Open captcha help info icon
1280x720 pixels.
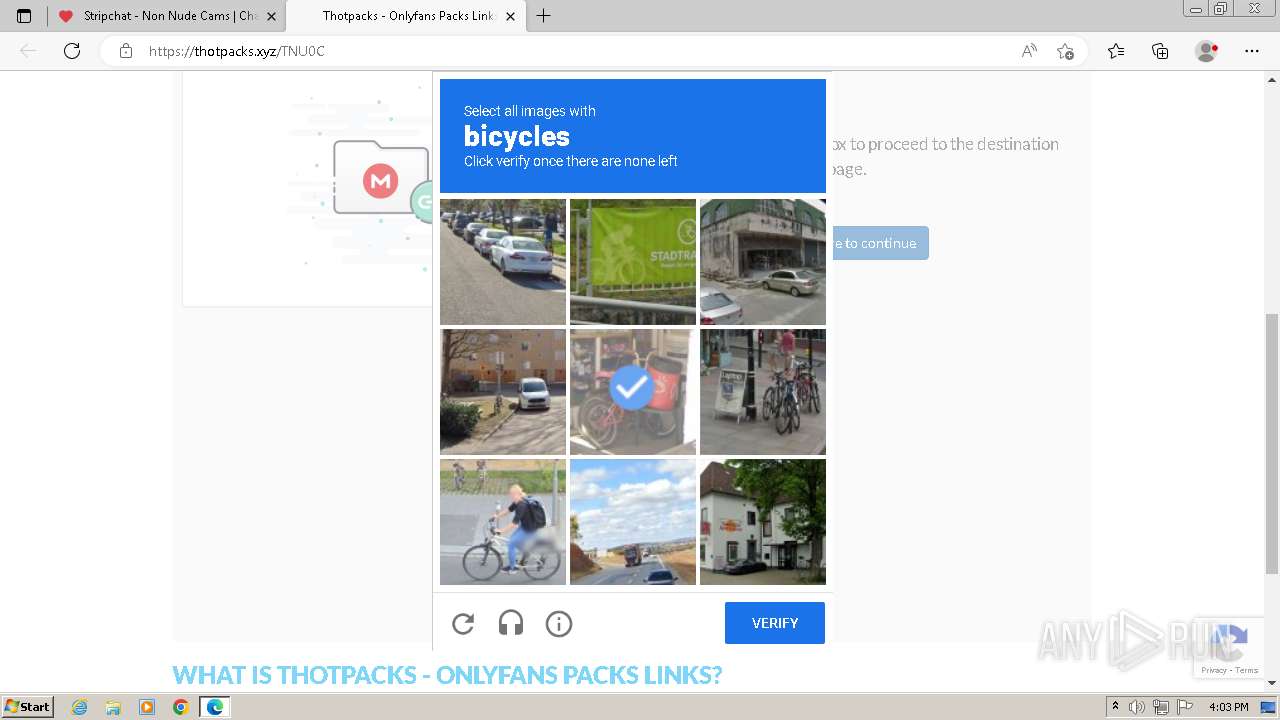[x=559, y=624]
